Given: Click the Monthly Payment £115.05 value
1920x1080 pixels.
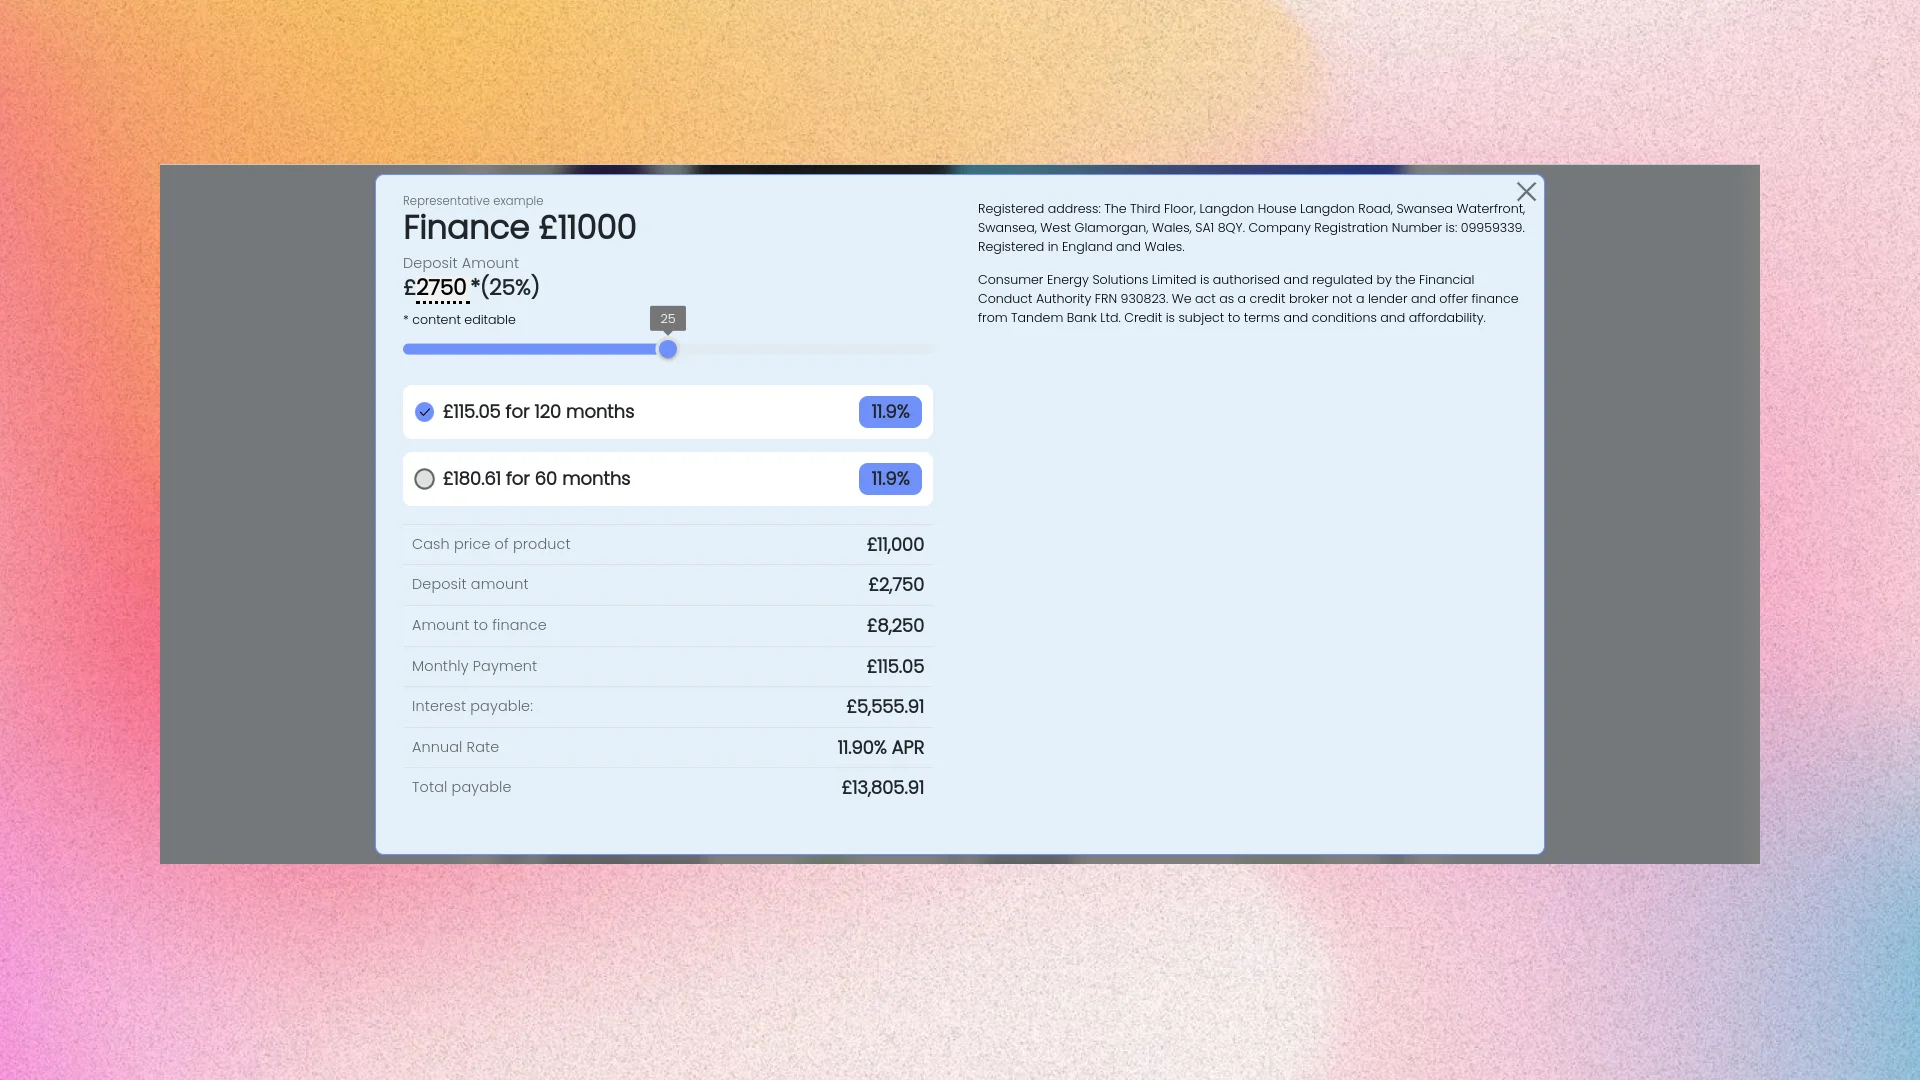Looking at the screenshot, I should 895,667.
